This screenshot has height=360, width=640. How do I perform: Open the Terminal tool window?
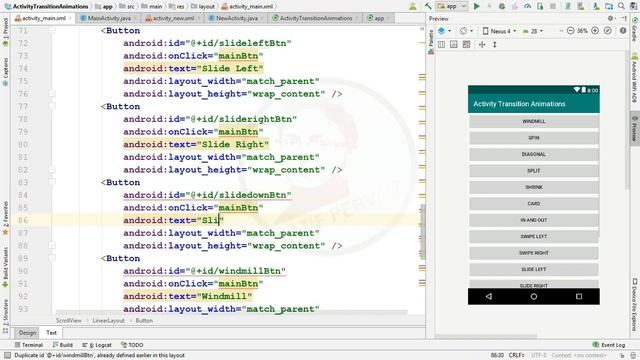tap(29, 345)
